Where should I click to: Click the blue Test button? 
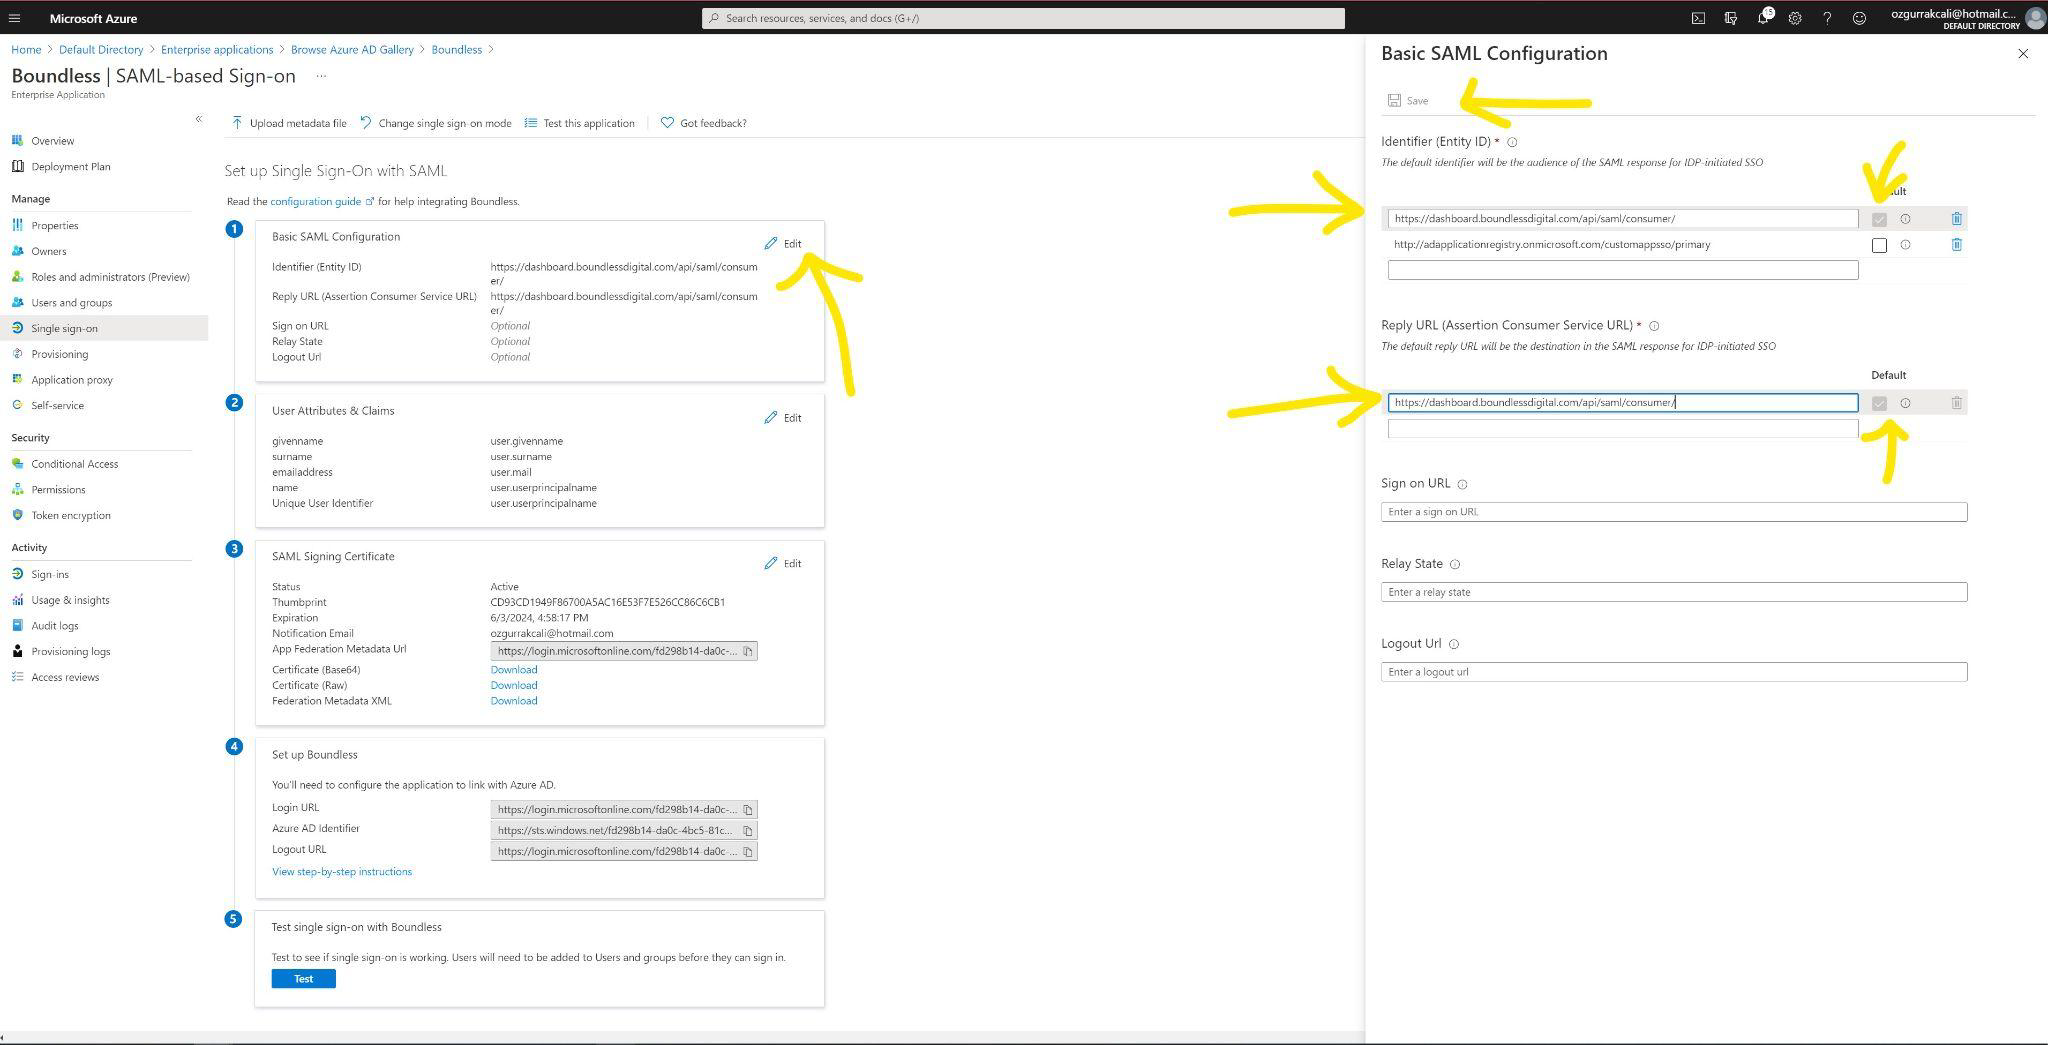(303, 979)
